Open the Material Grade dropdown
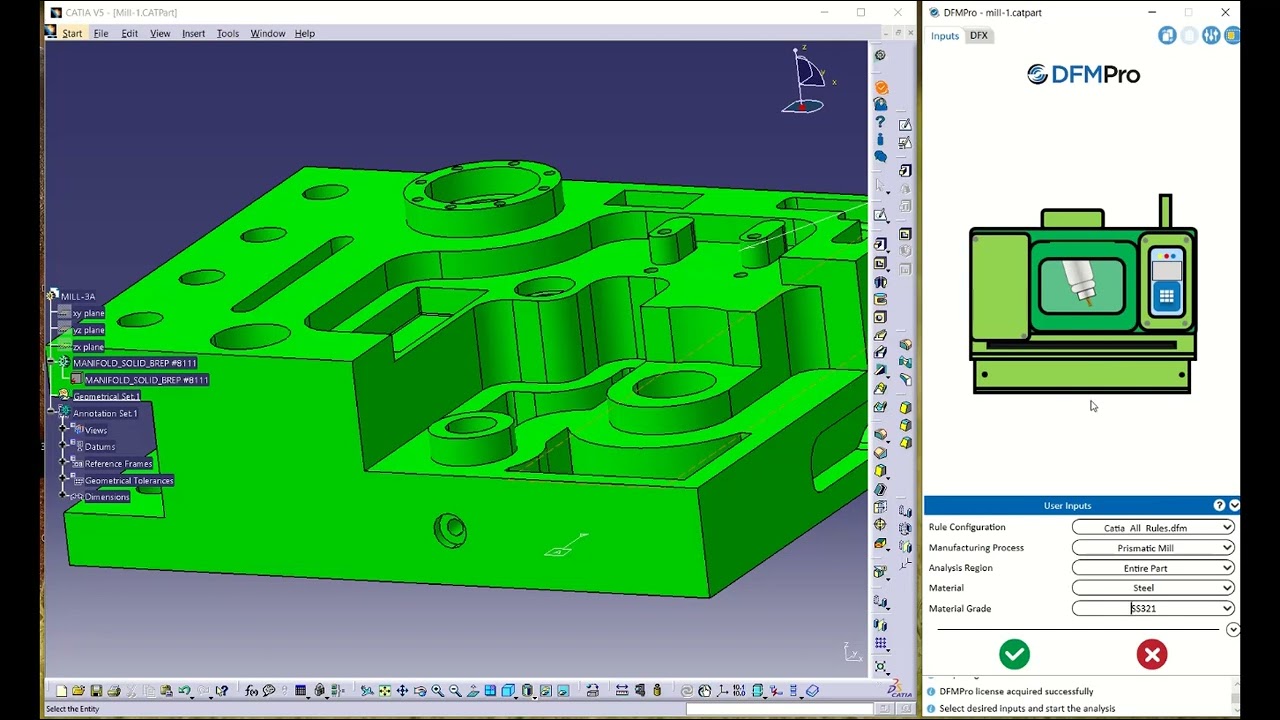The width and height of the screenshot is (1280, 720). coord(1153,608)
